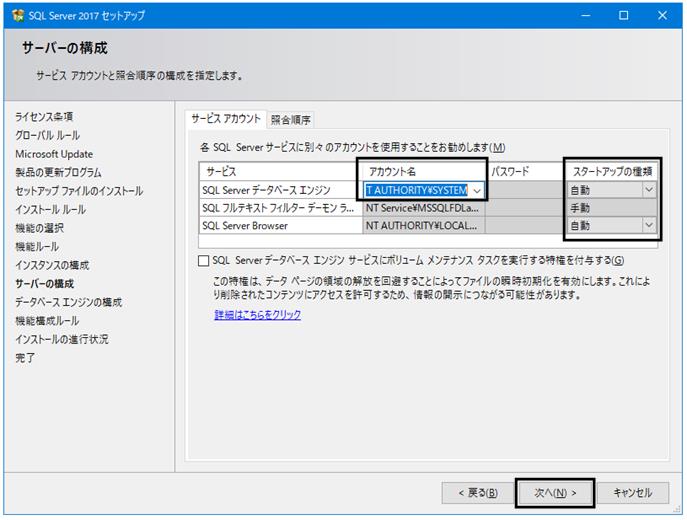Select the SQL Server Browser service row

(x=280, y=226)
